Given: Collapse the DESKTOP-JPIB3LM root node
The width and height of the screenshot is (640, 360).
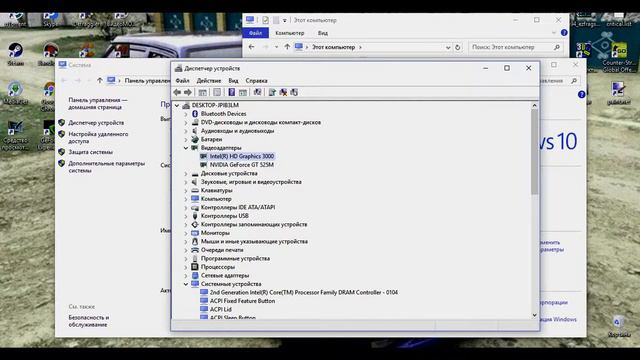Looking at the screenshot, I should click(x=177, y=105).
